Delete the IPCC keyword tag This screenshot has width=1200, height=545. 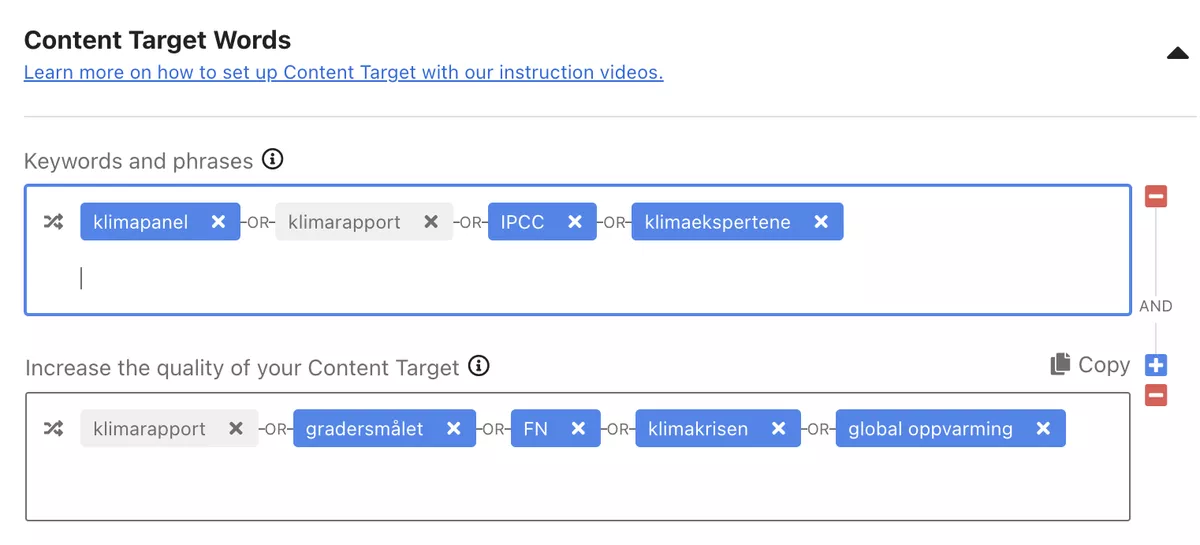point(575,222)
